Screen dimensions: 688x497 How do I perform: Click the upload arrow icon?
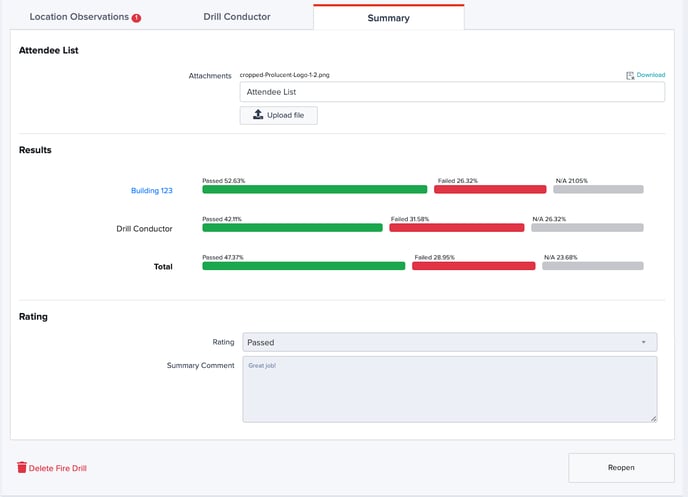point(258,114)
